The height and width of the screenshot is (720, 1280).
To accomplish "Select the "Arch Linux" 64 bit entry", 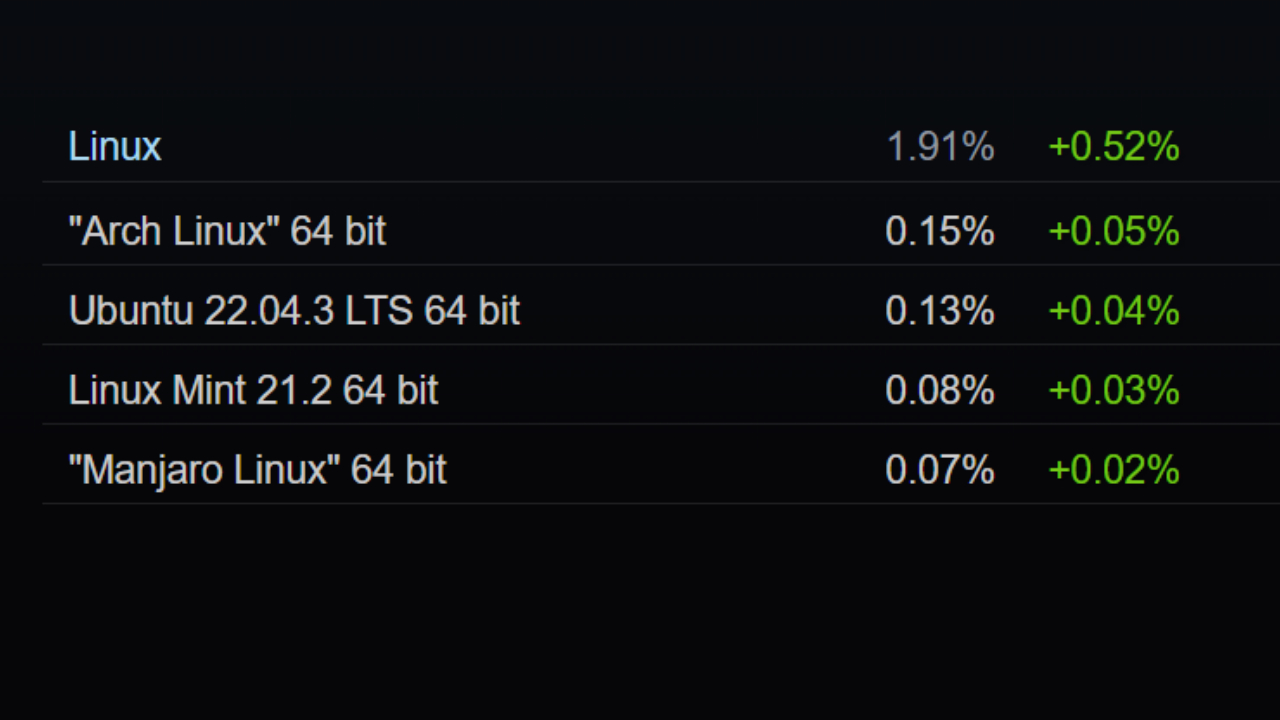I will tap(227, 231).
